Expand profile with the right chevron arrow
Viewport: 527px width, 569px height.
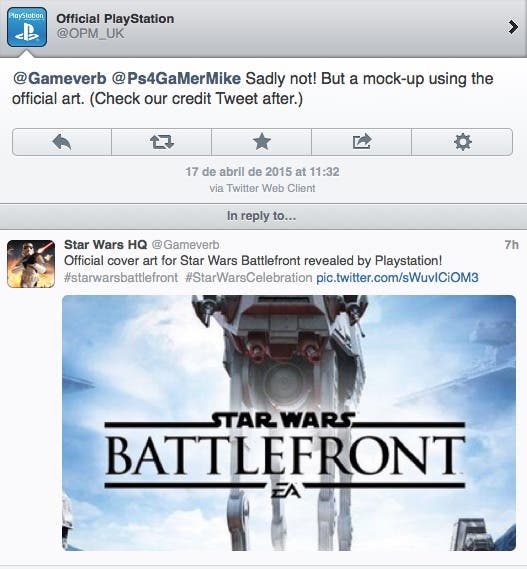click(512, 27)
